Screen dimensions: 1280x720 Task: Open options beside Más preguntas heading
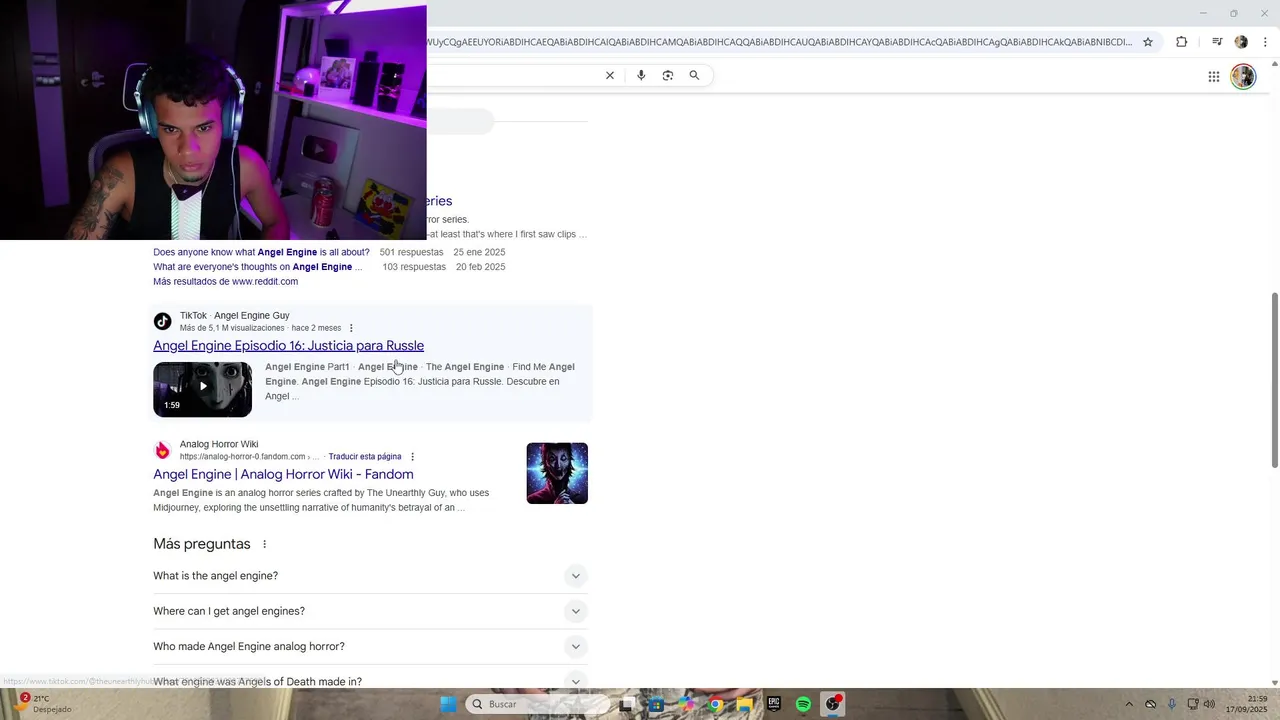[265, 544]
